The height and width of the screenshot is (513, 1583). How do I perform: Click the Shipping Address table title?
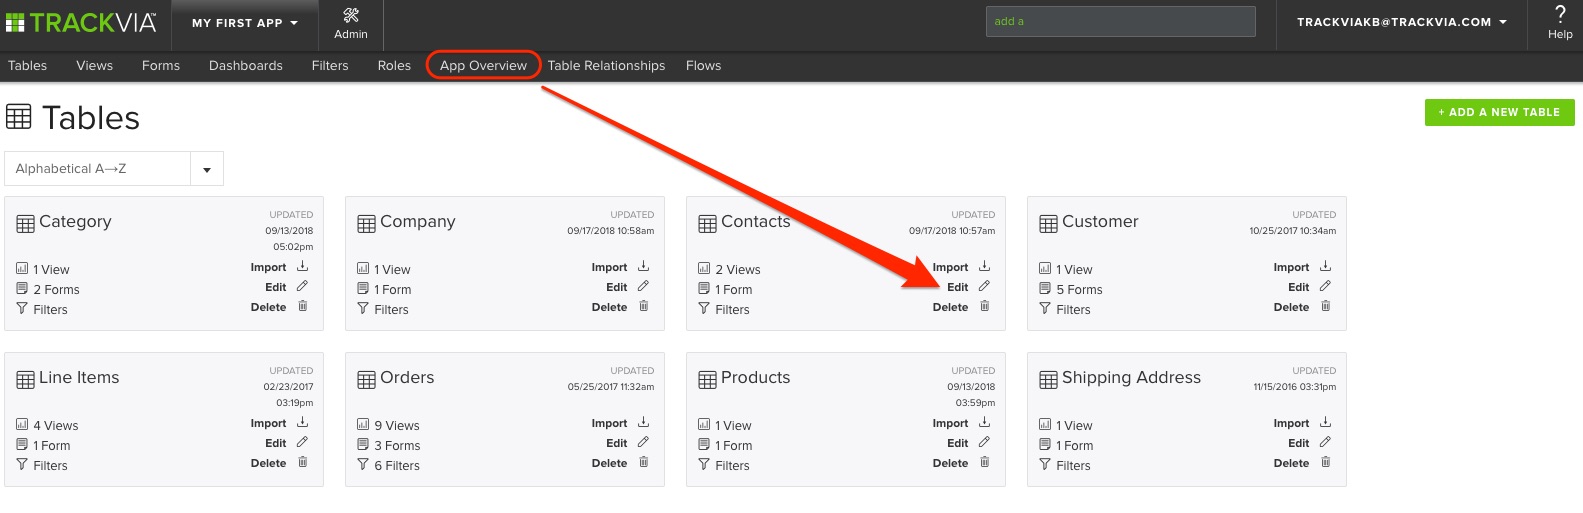click(1131, 378)
